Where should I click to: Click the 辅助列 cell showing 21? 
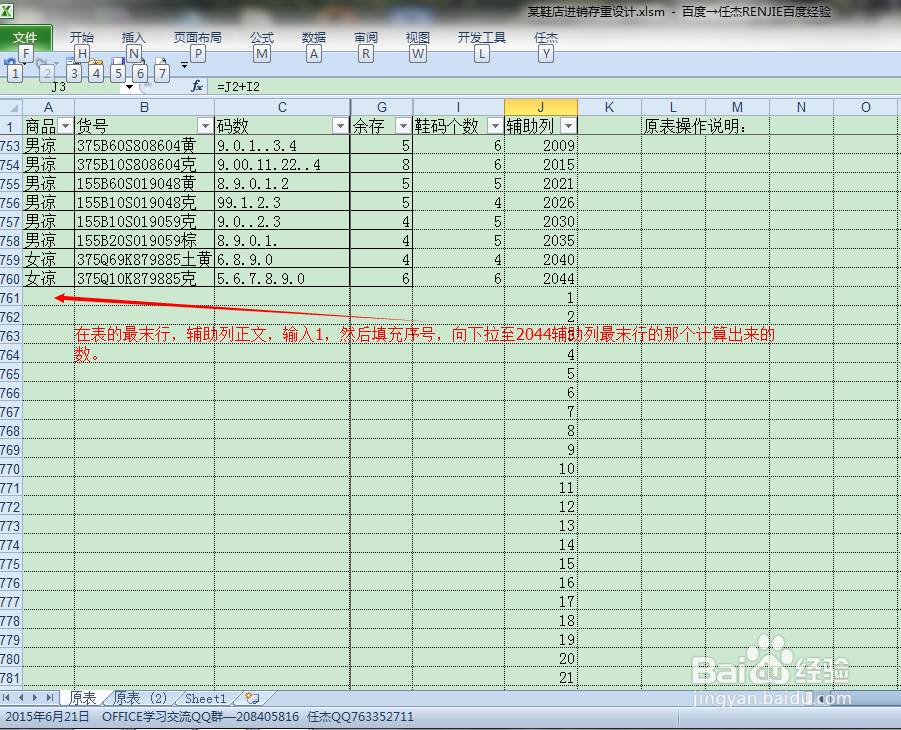541,678
